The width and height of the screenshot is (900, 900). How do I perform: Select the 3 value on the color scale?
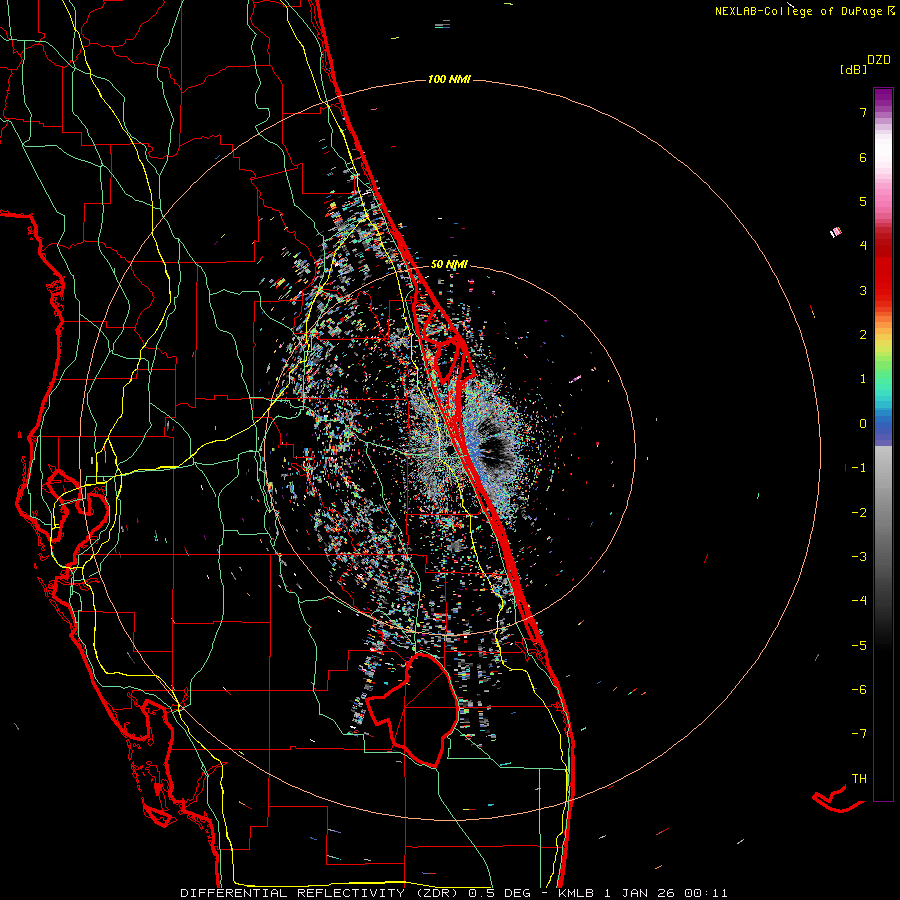(863, 290)
